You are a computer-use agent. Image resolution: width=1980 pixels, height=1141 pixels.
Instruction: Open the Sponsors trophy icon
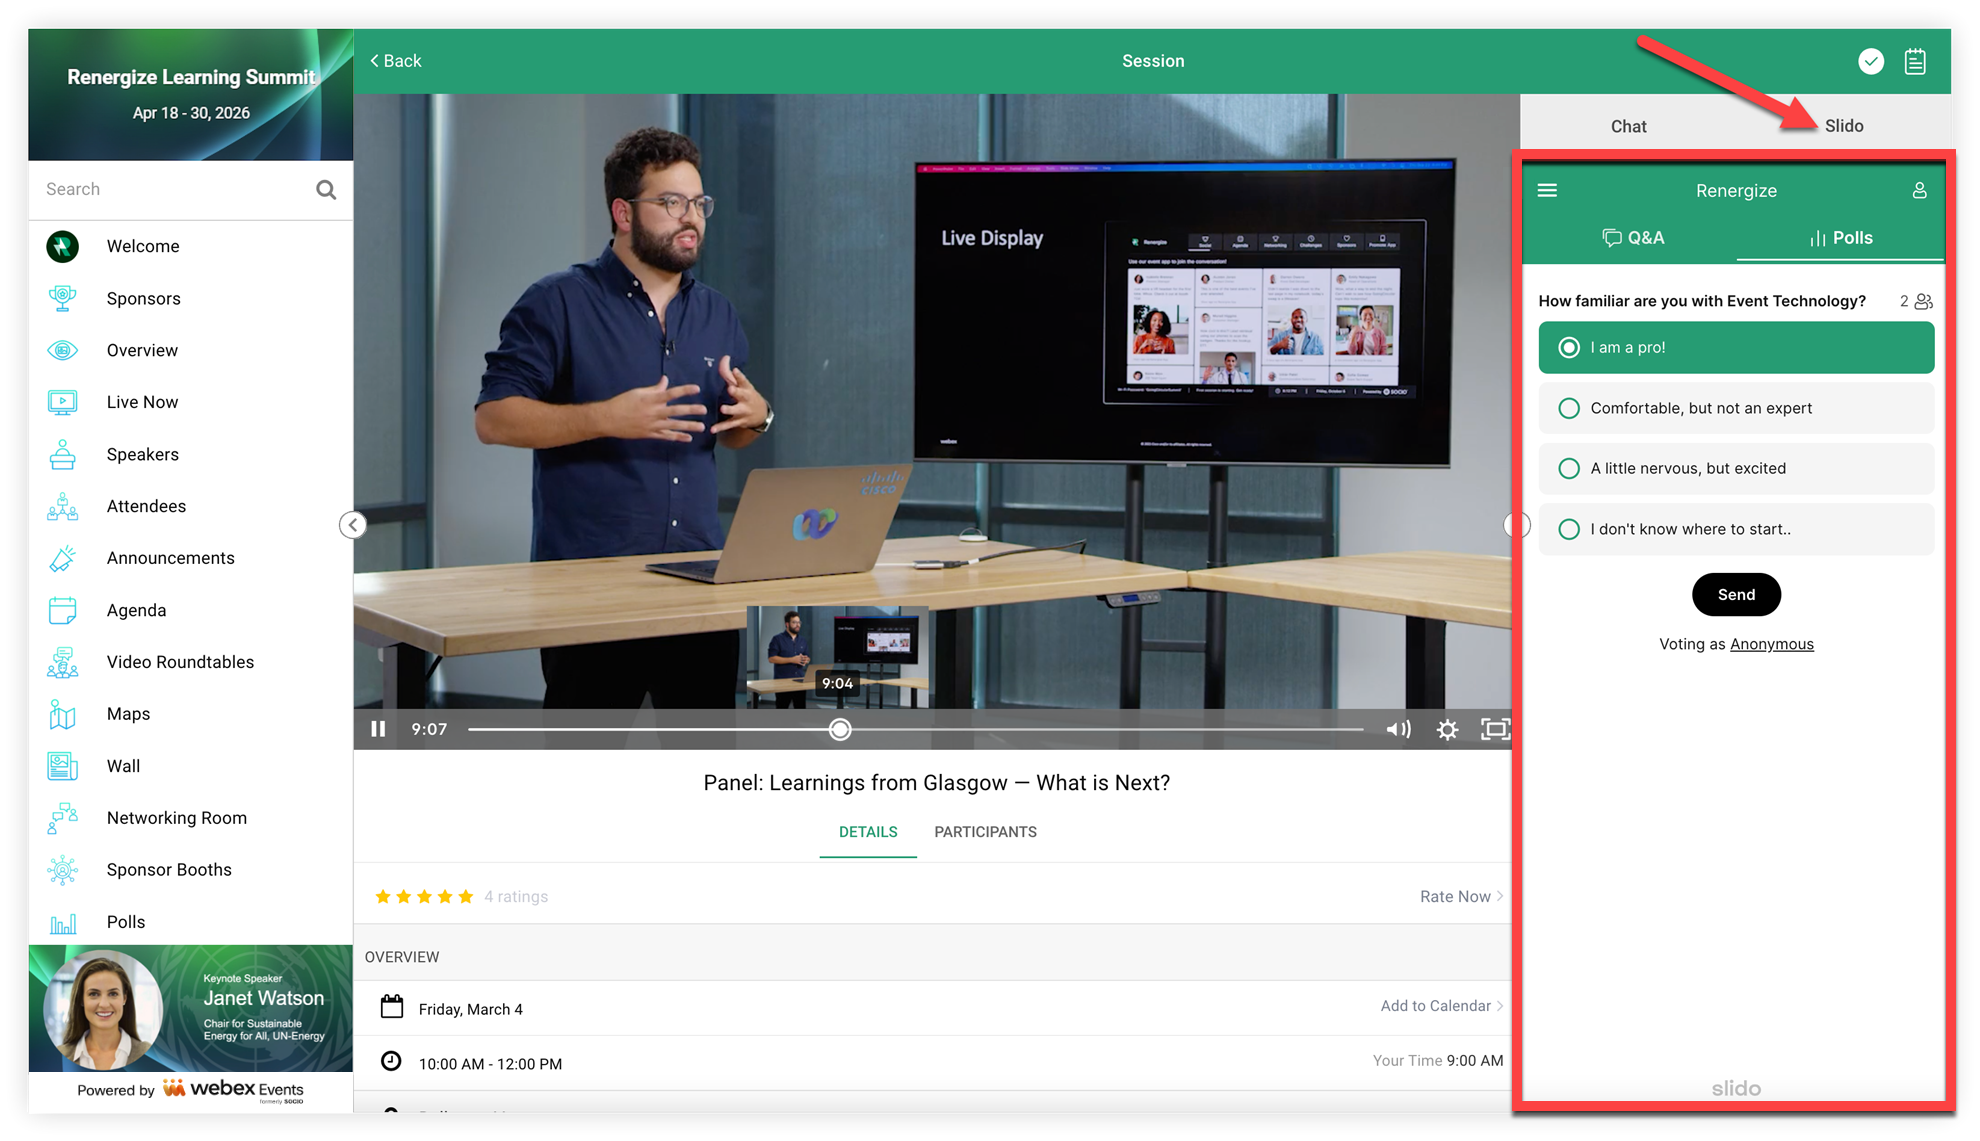(62, 298)
